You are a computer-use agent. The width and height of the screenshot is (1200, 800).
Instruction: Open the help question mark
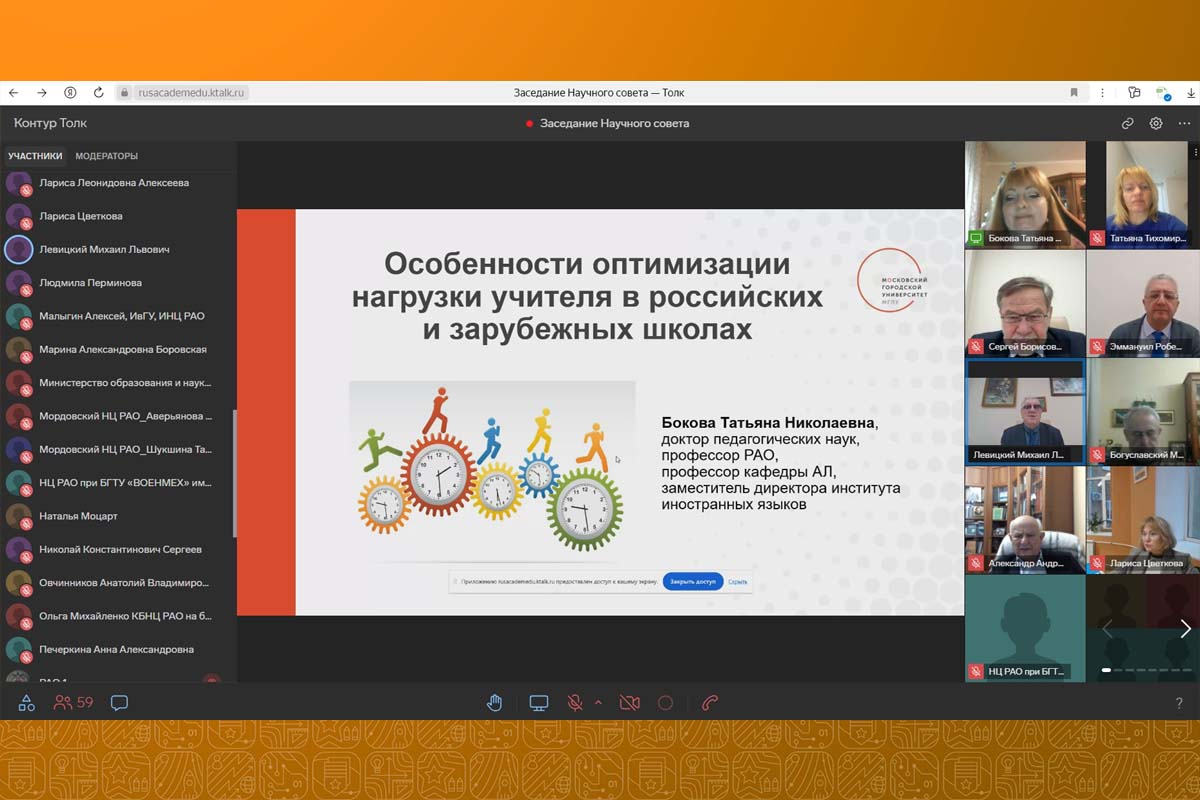tap(1179, 704)
